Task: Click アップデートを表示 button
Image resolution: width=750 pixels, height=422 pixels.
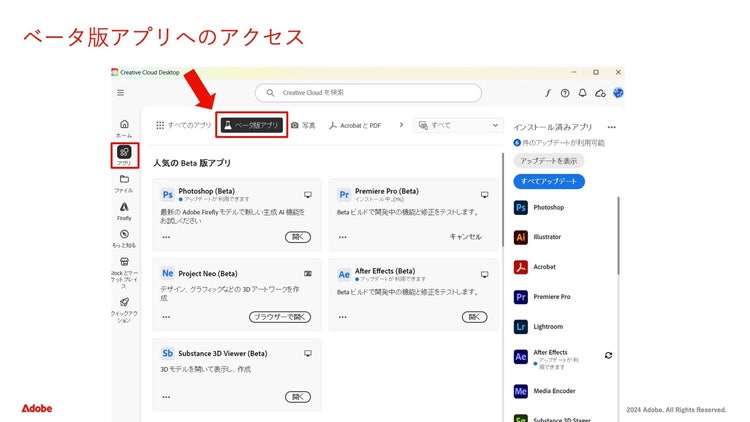Action: pyautogui.click(x=549, y=161)
